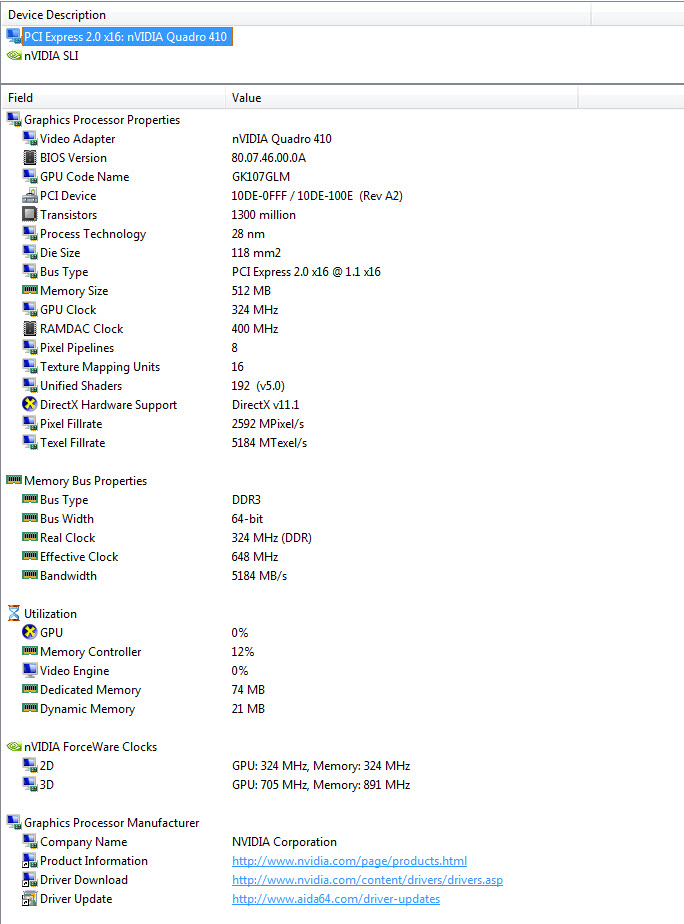Click the Video Engine monitor icon
This screenshot has width=684, height=924.
29,671
